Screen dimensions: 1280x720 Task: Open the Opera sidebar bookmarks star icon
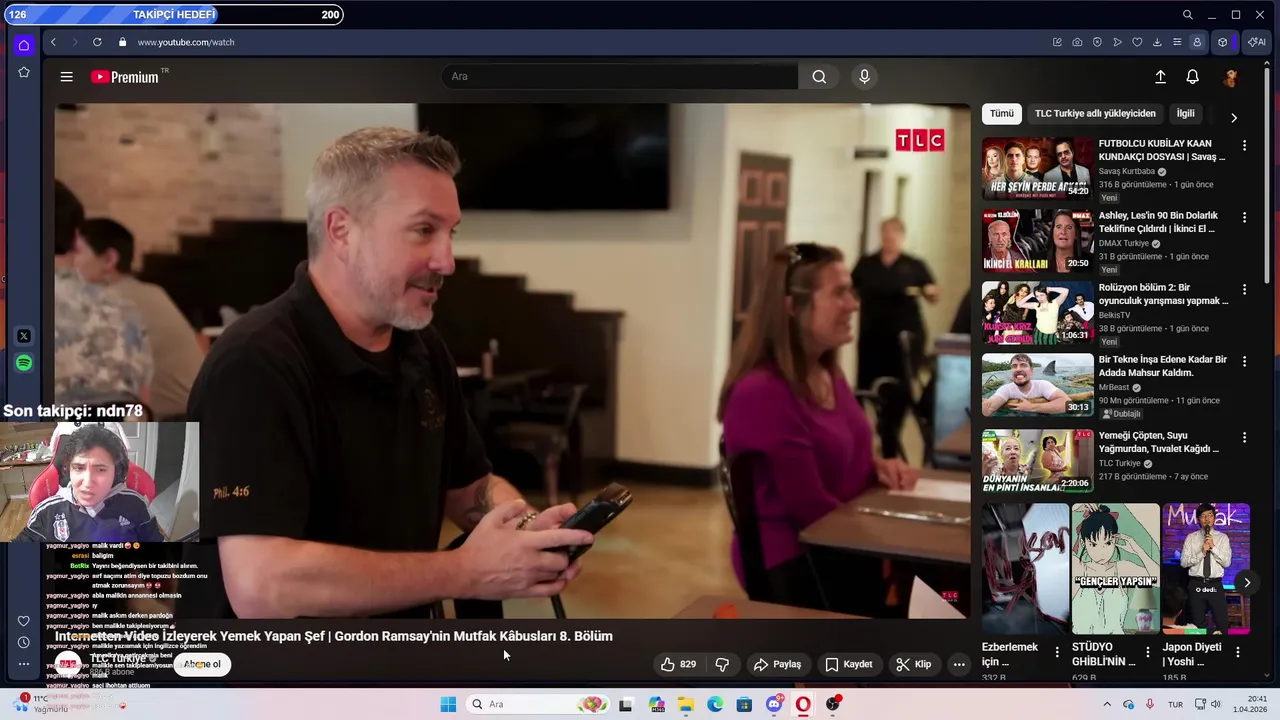(24, 72)
